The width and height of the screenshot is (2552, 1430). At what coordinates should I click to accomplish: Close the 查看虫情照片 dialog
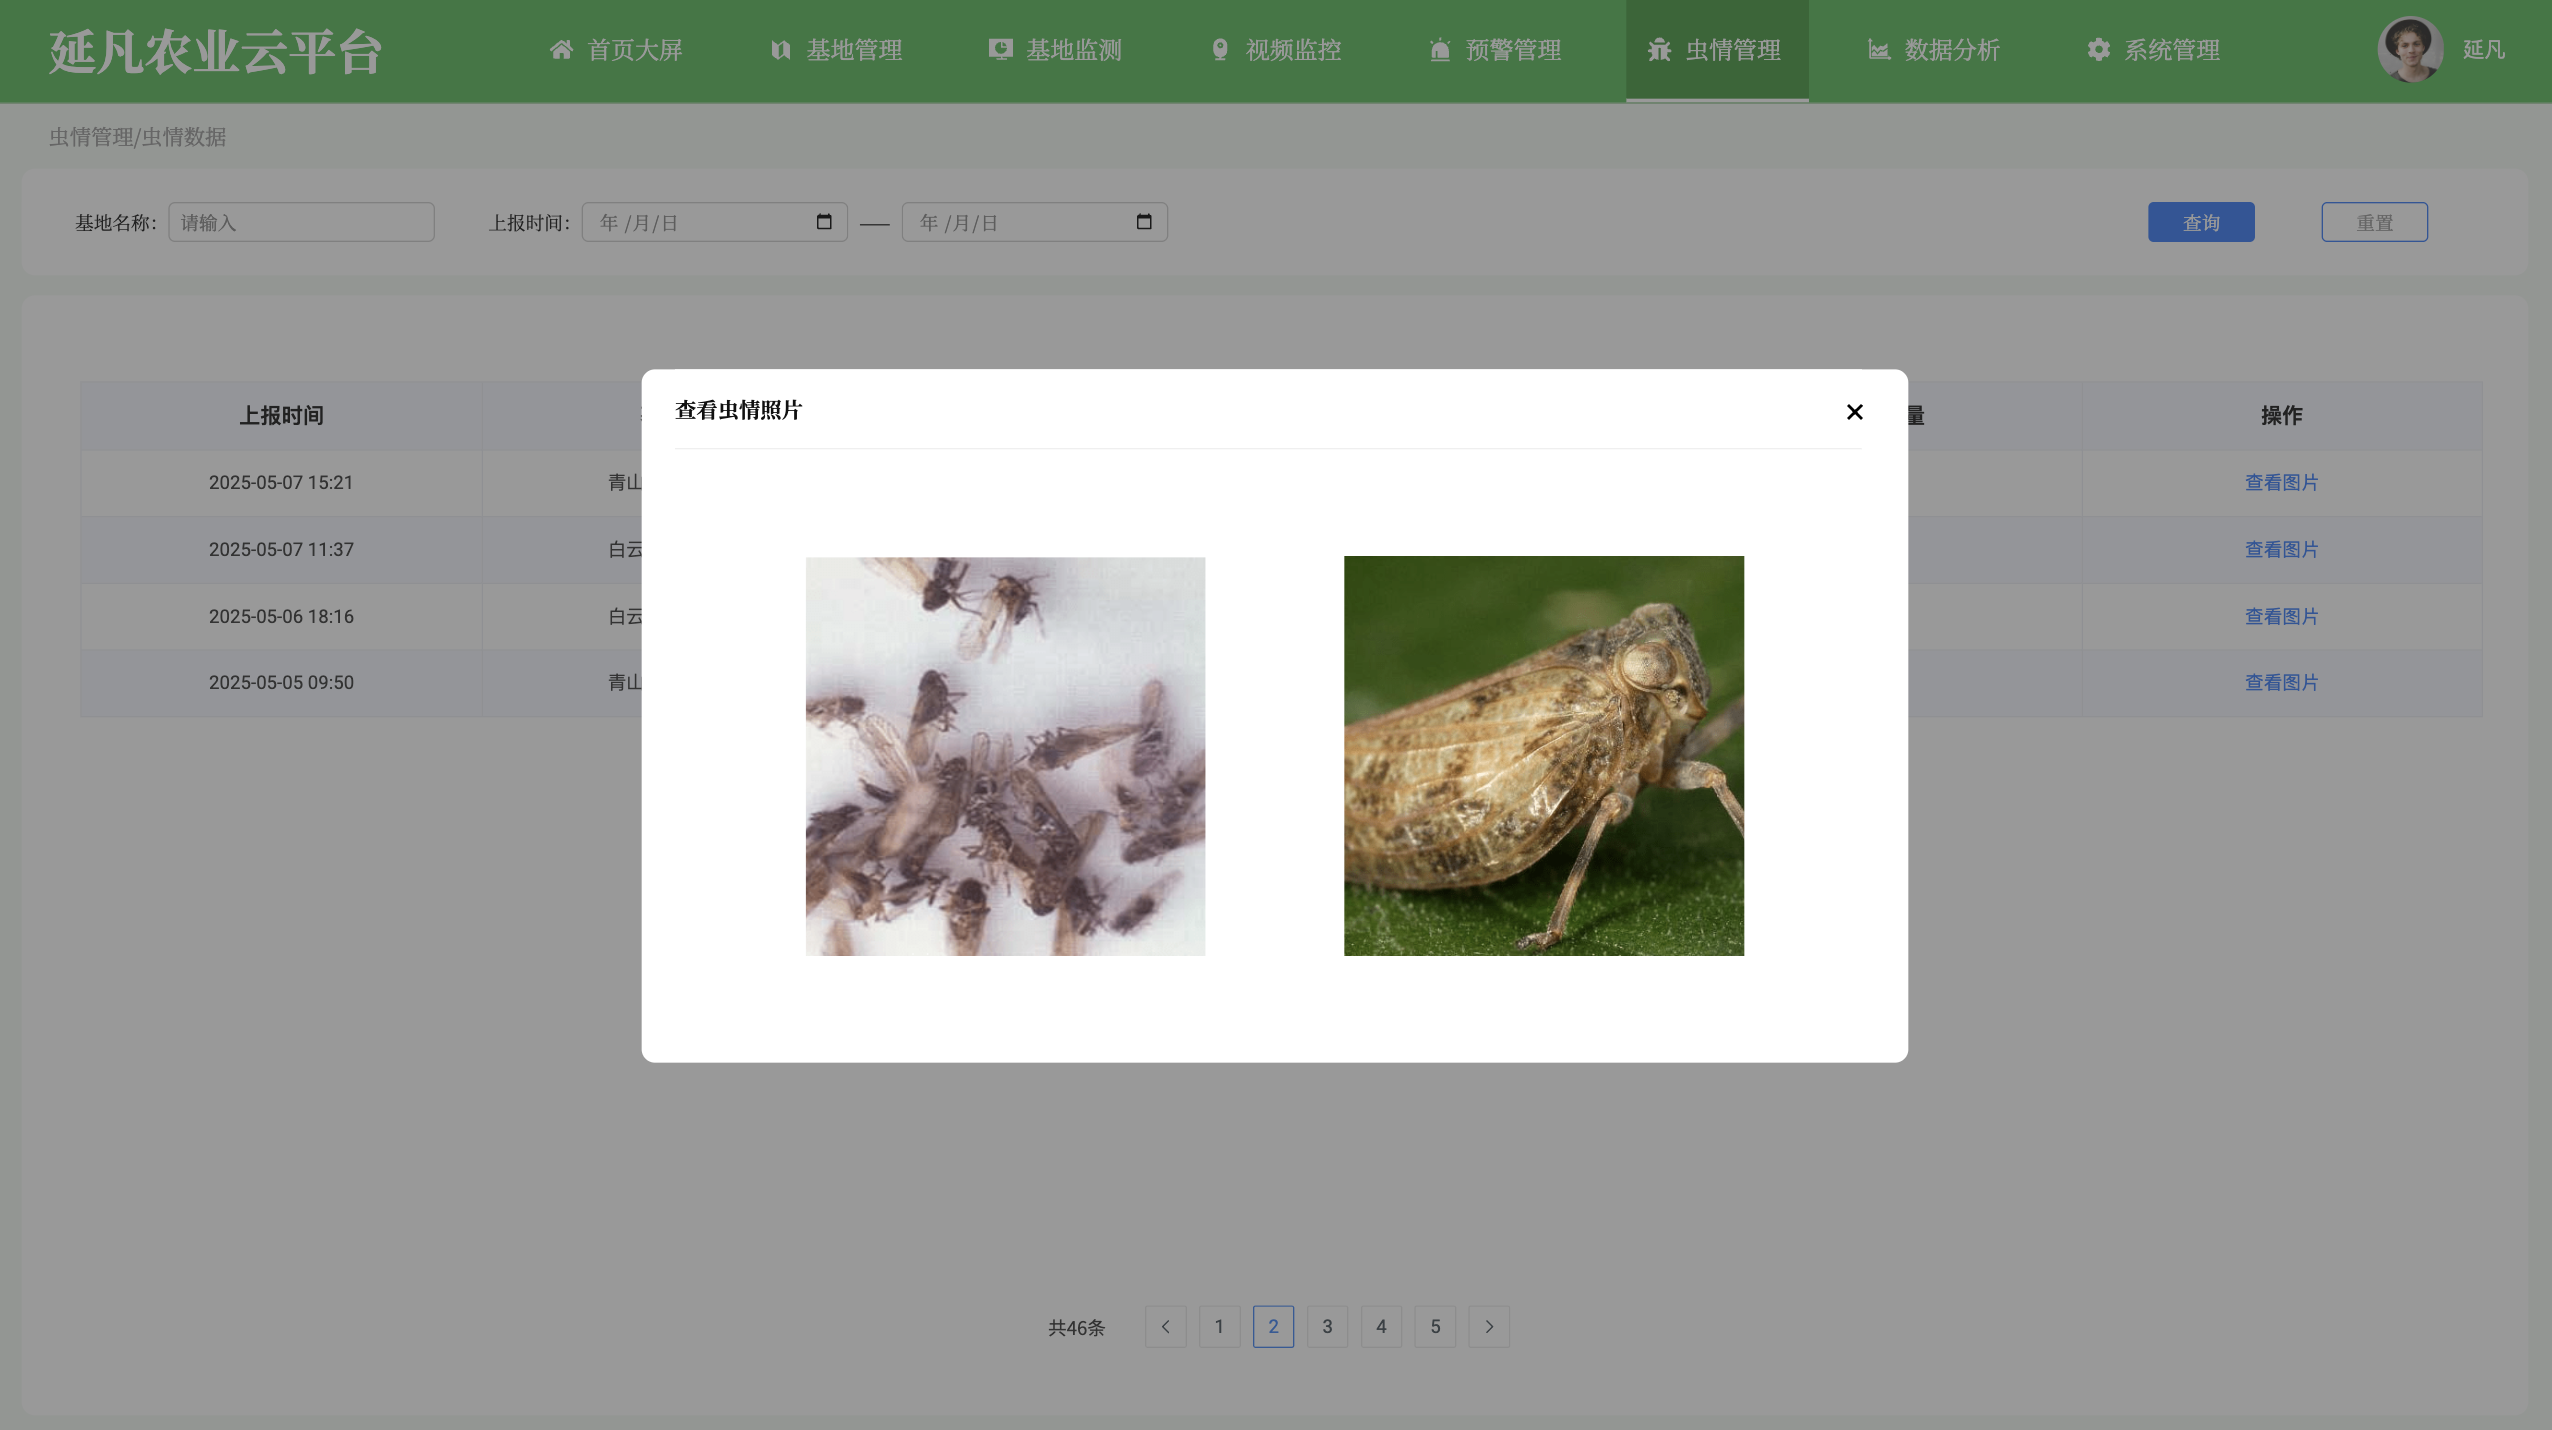[x=1854, y=412]
